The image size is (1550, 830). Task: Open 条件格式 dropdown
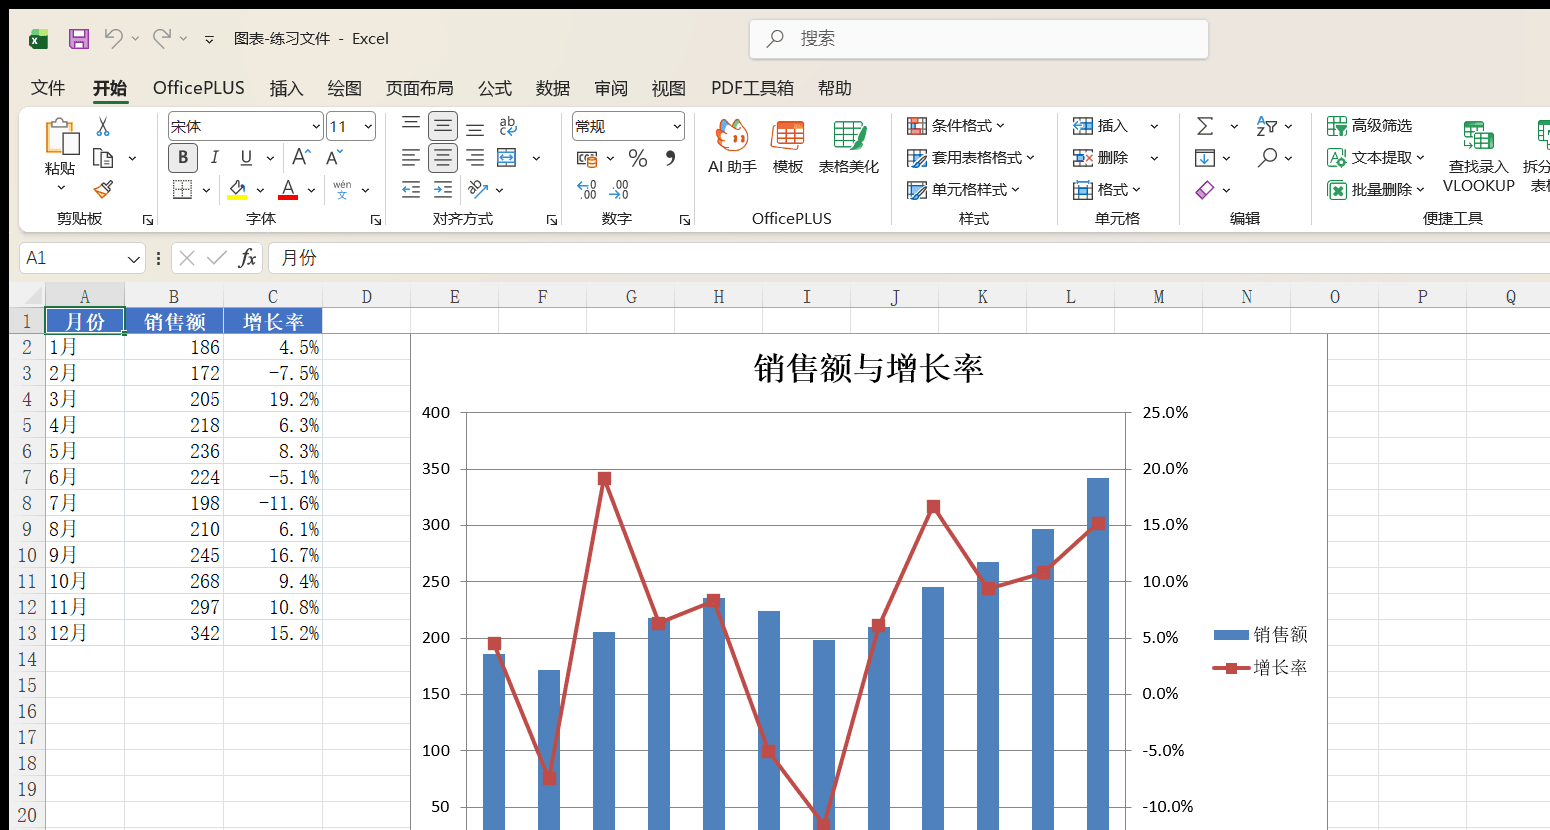[956, 126]
